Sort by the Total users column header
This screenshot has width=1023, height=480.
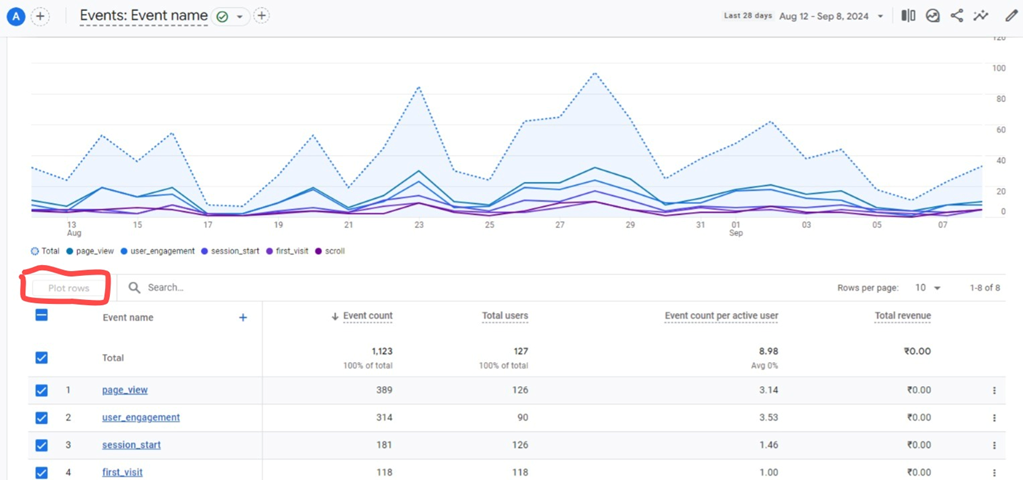pyautogui.click(x=504, y=316)
